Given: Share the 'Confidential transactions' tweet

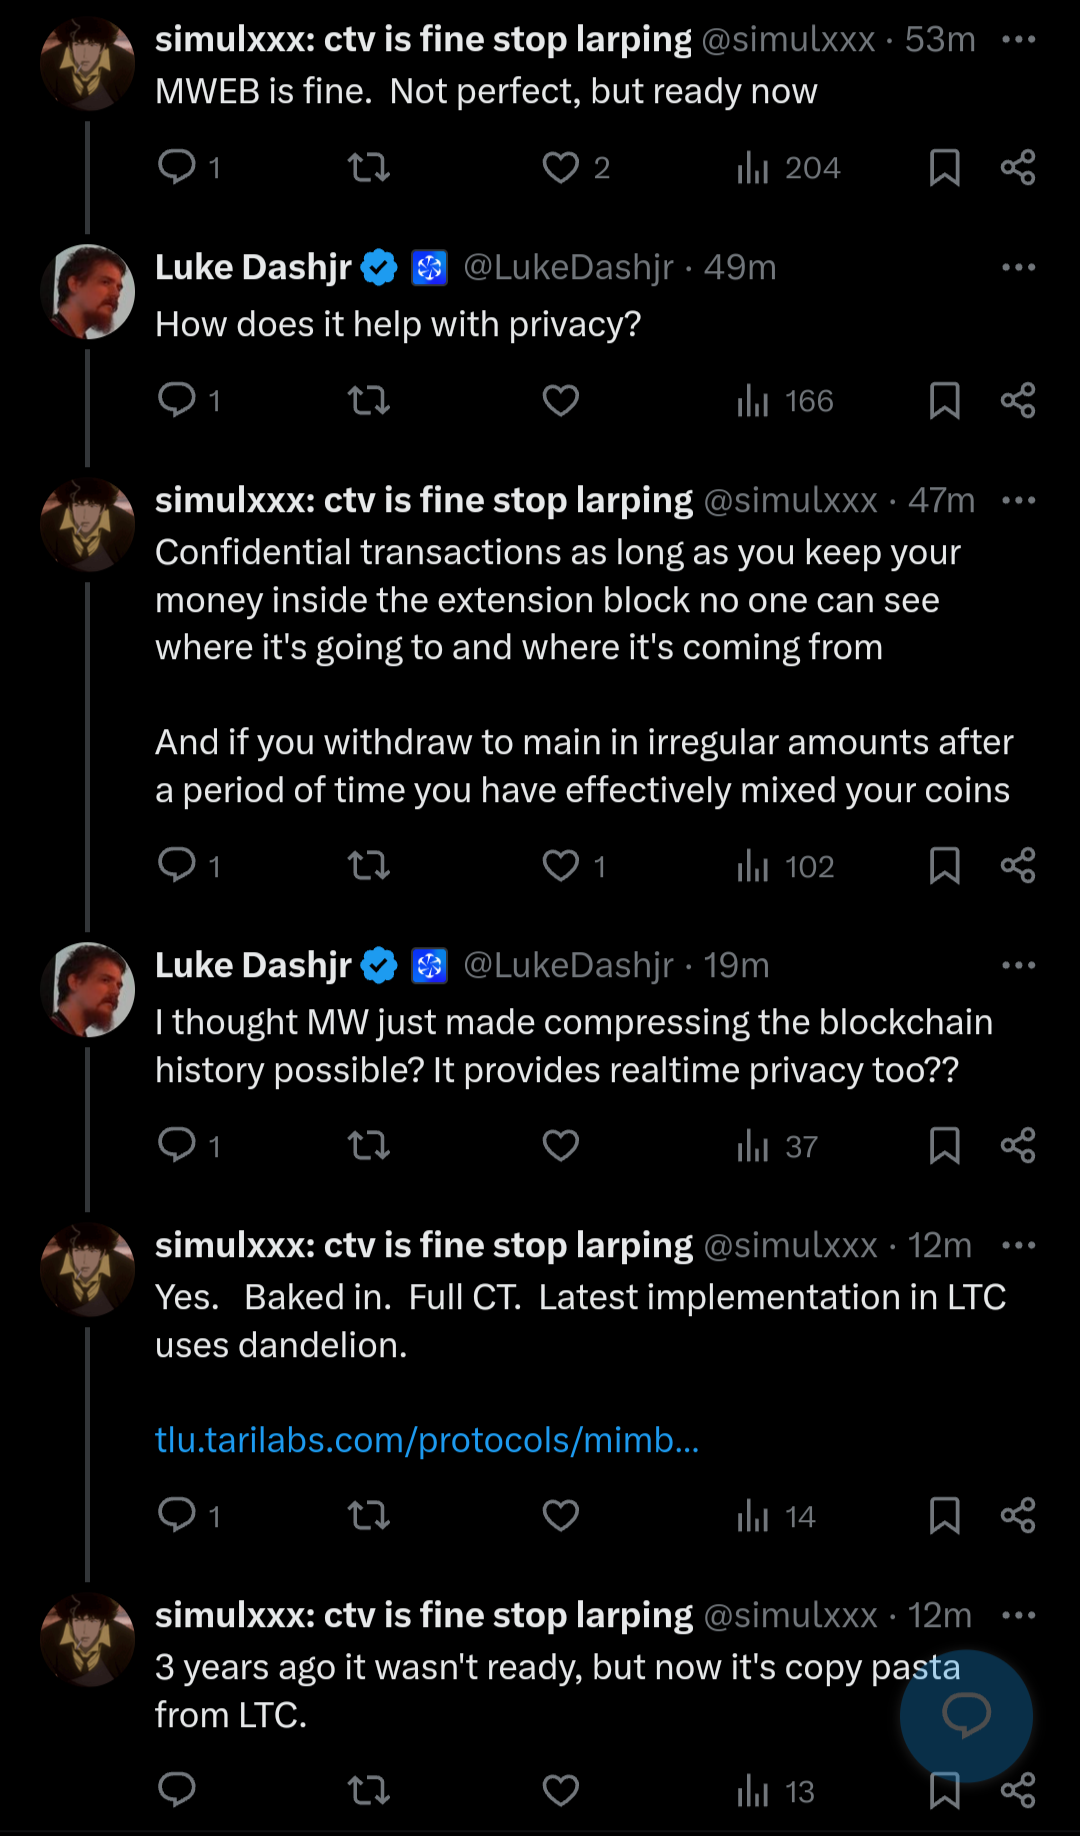Looking at the screenshot, I should point(1017,865).
